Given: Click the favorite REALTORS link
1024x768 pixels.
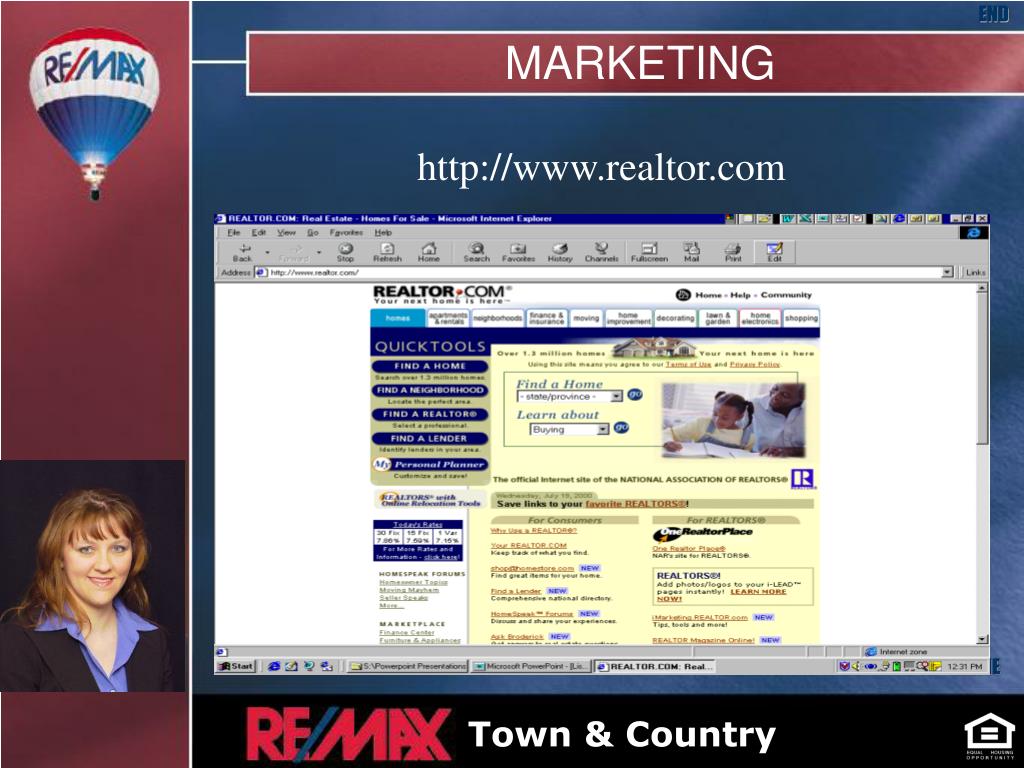Looking at the screenshot, I should click(x=635, y=504).
